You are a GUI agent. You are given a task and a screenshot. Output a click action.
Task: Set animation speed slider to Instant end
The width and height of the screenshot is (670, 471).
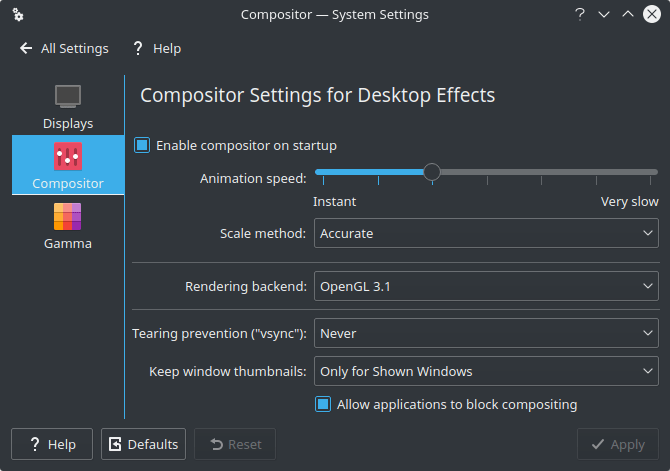(323, 172)
